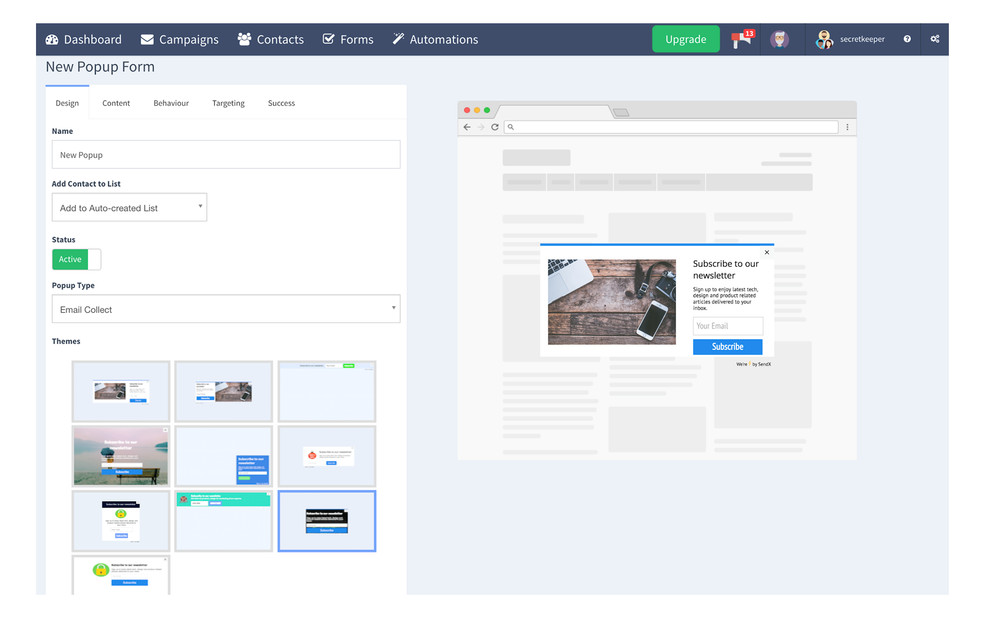Open the preview browser three-dot menu
The width and height of the screenshot is (1000, 617).
click(847, 127)
